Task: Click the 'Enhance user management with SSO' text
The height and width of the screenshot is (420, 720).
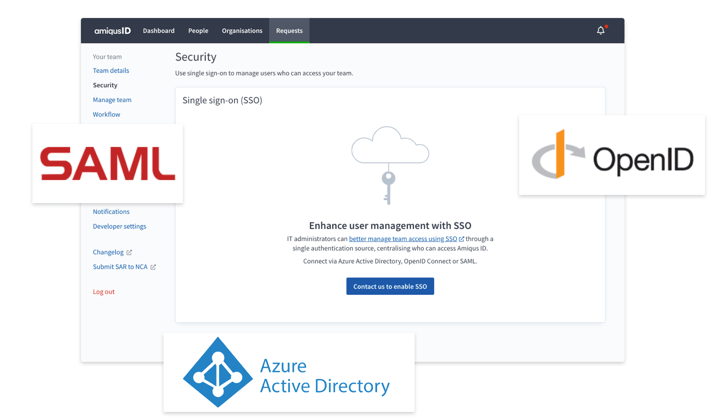Action: pos(390,226)
